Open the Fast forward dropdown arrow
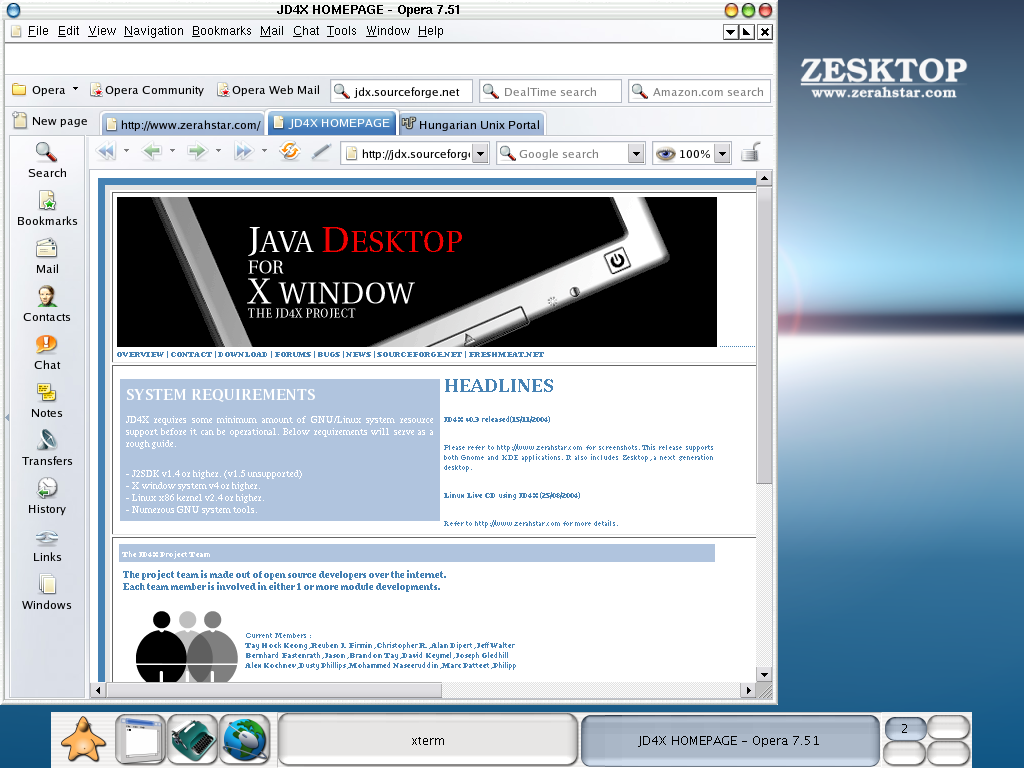Image resolution: width=1024 pixels, height=768 pixels. click(264, 151)
